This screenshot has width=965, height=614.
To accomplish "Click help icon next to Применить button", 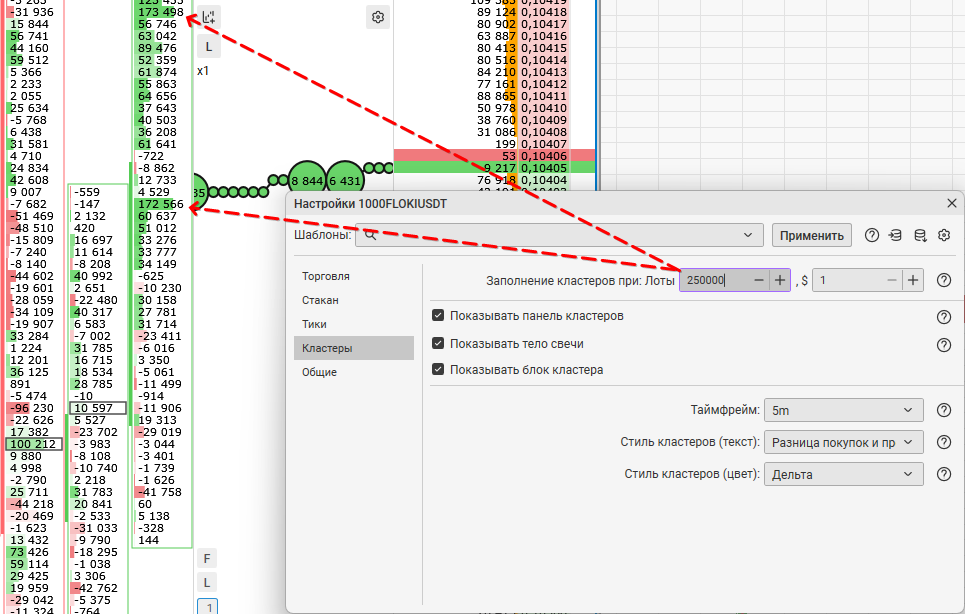I will 871,235.
